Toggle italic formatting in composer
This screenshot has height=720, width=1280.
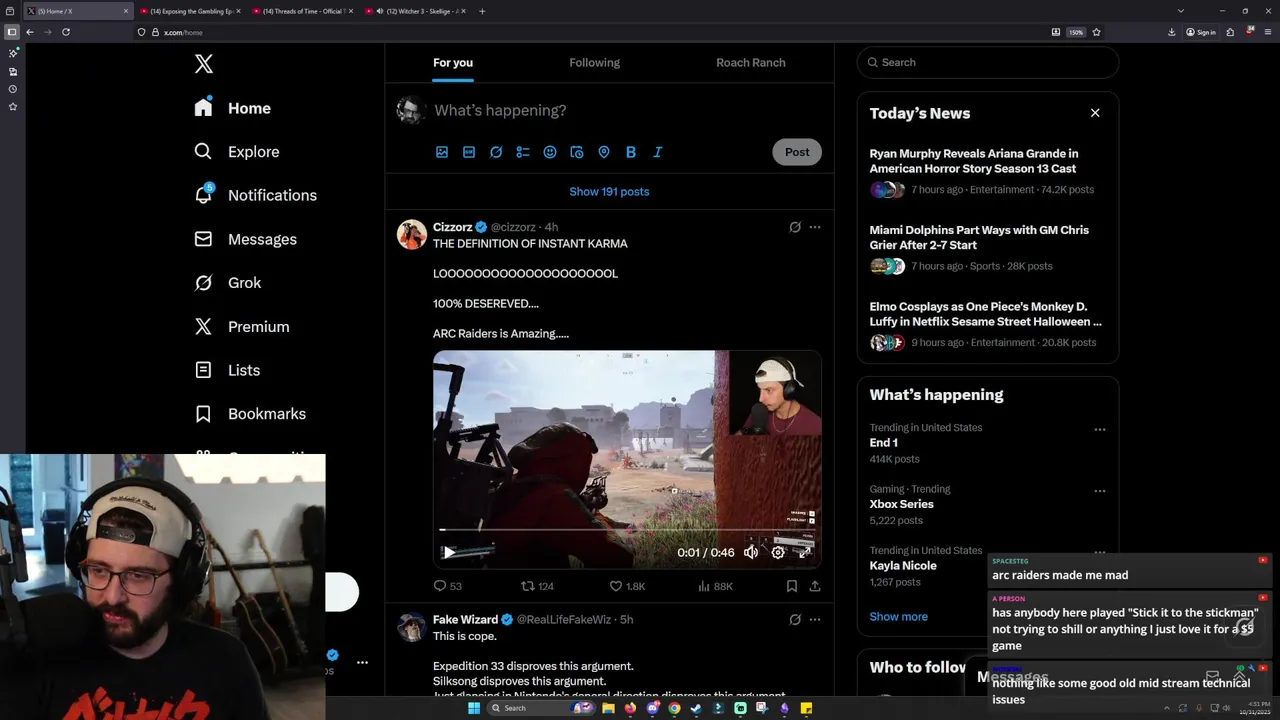[x=658, y=152]
